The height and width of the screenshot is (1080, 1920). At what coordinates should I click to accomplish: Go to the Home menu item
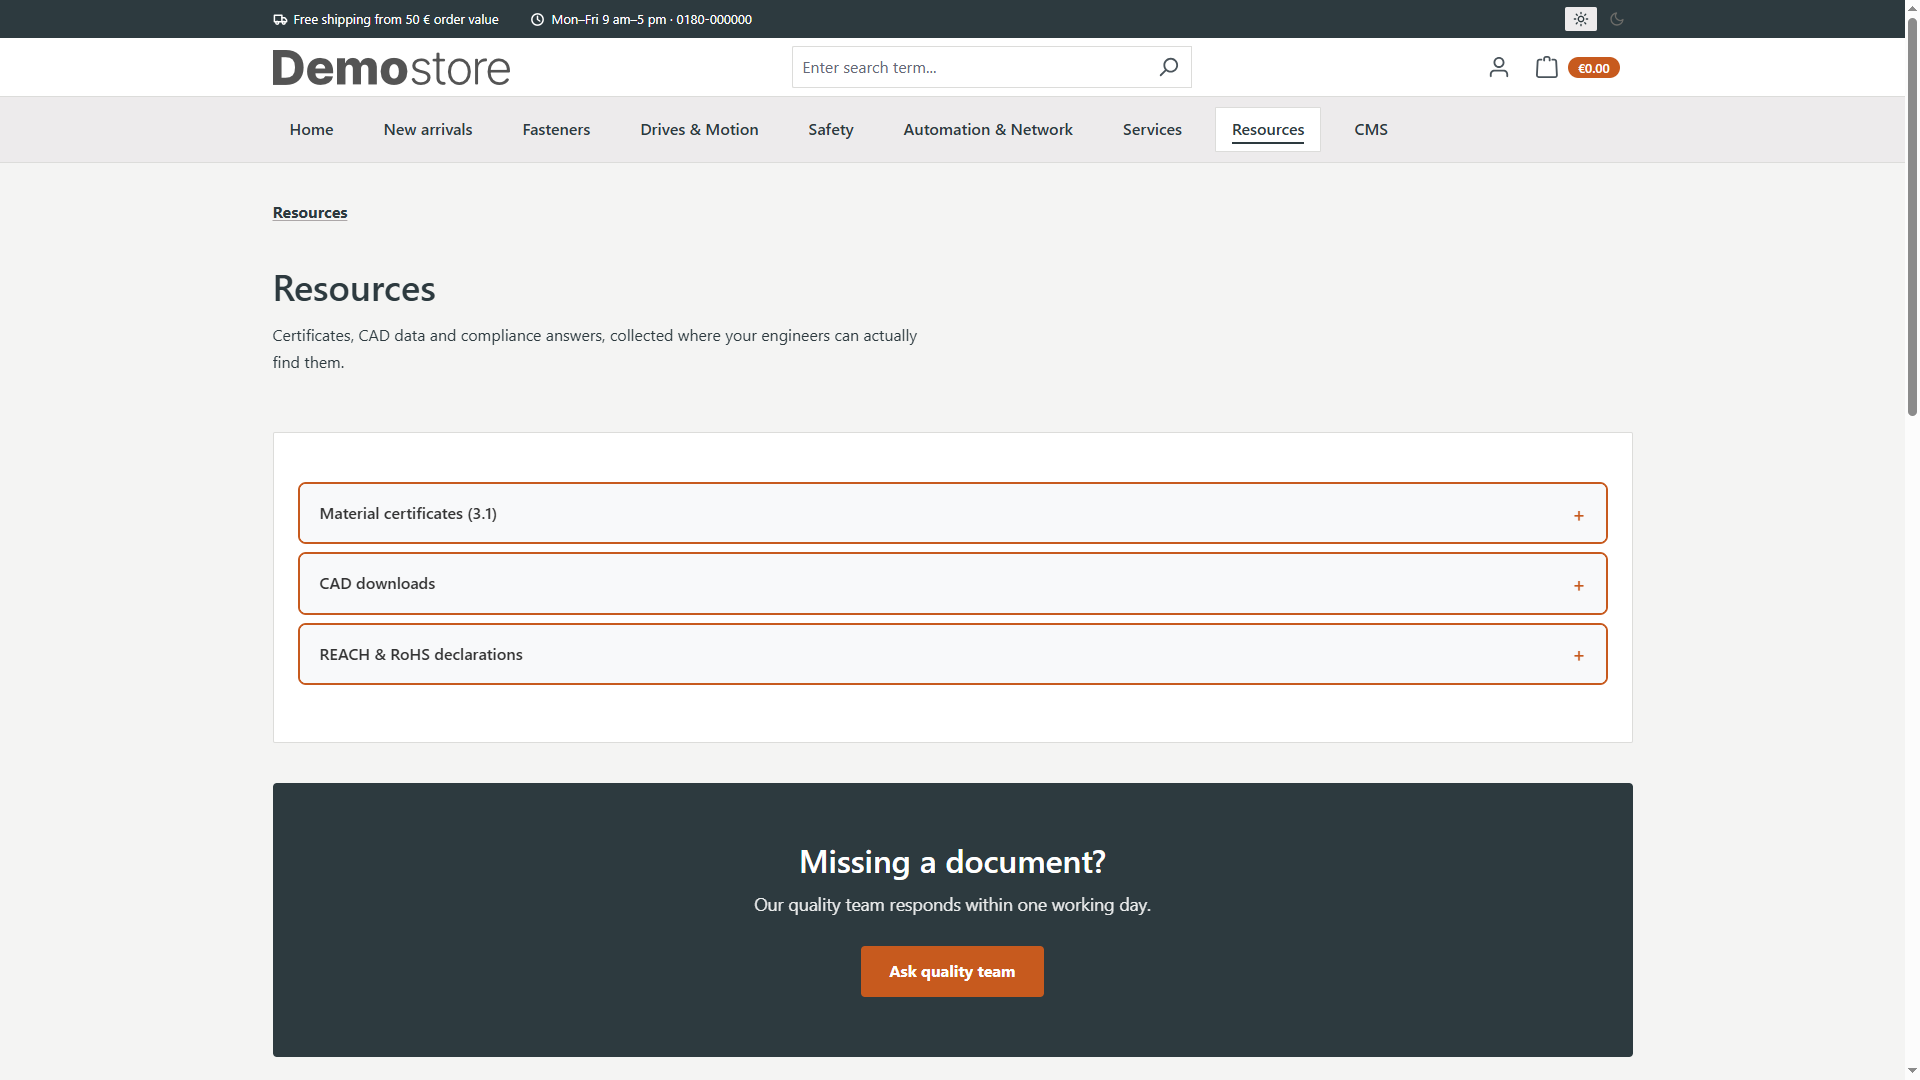pos(311,129)
